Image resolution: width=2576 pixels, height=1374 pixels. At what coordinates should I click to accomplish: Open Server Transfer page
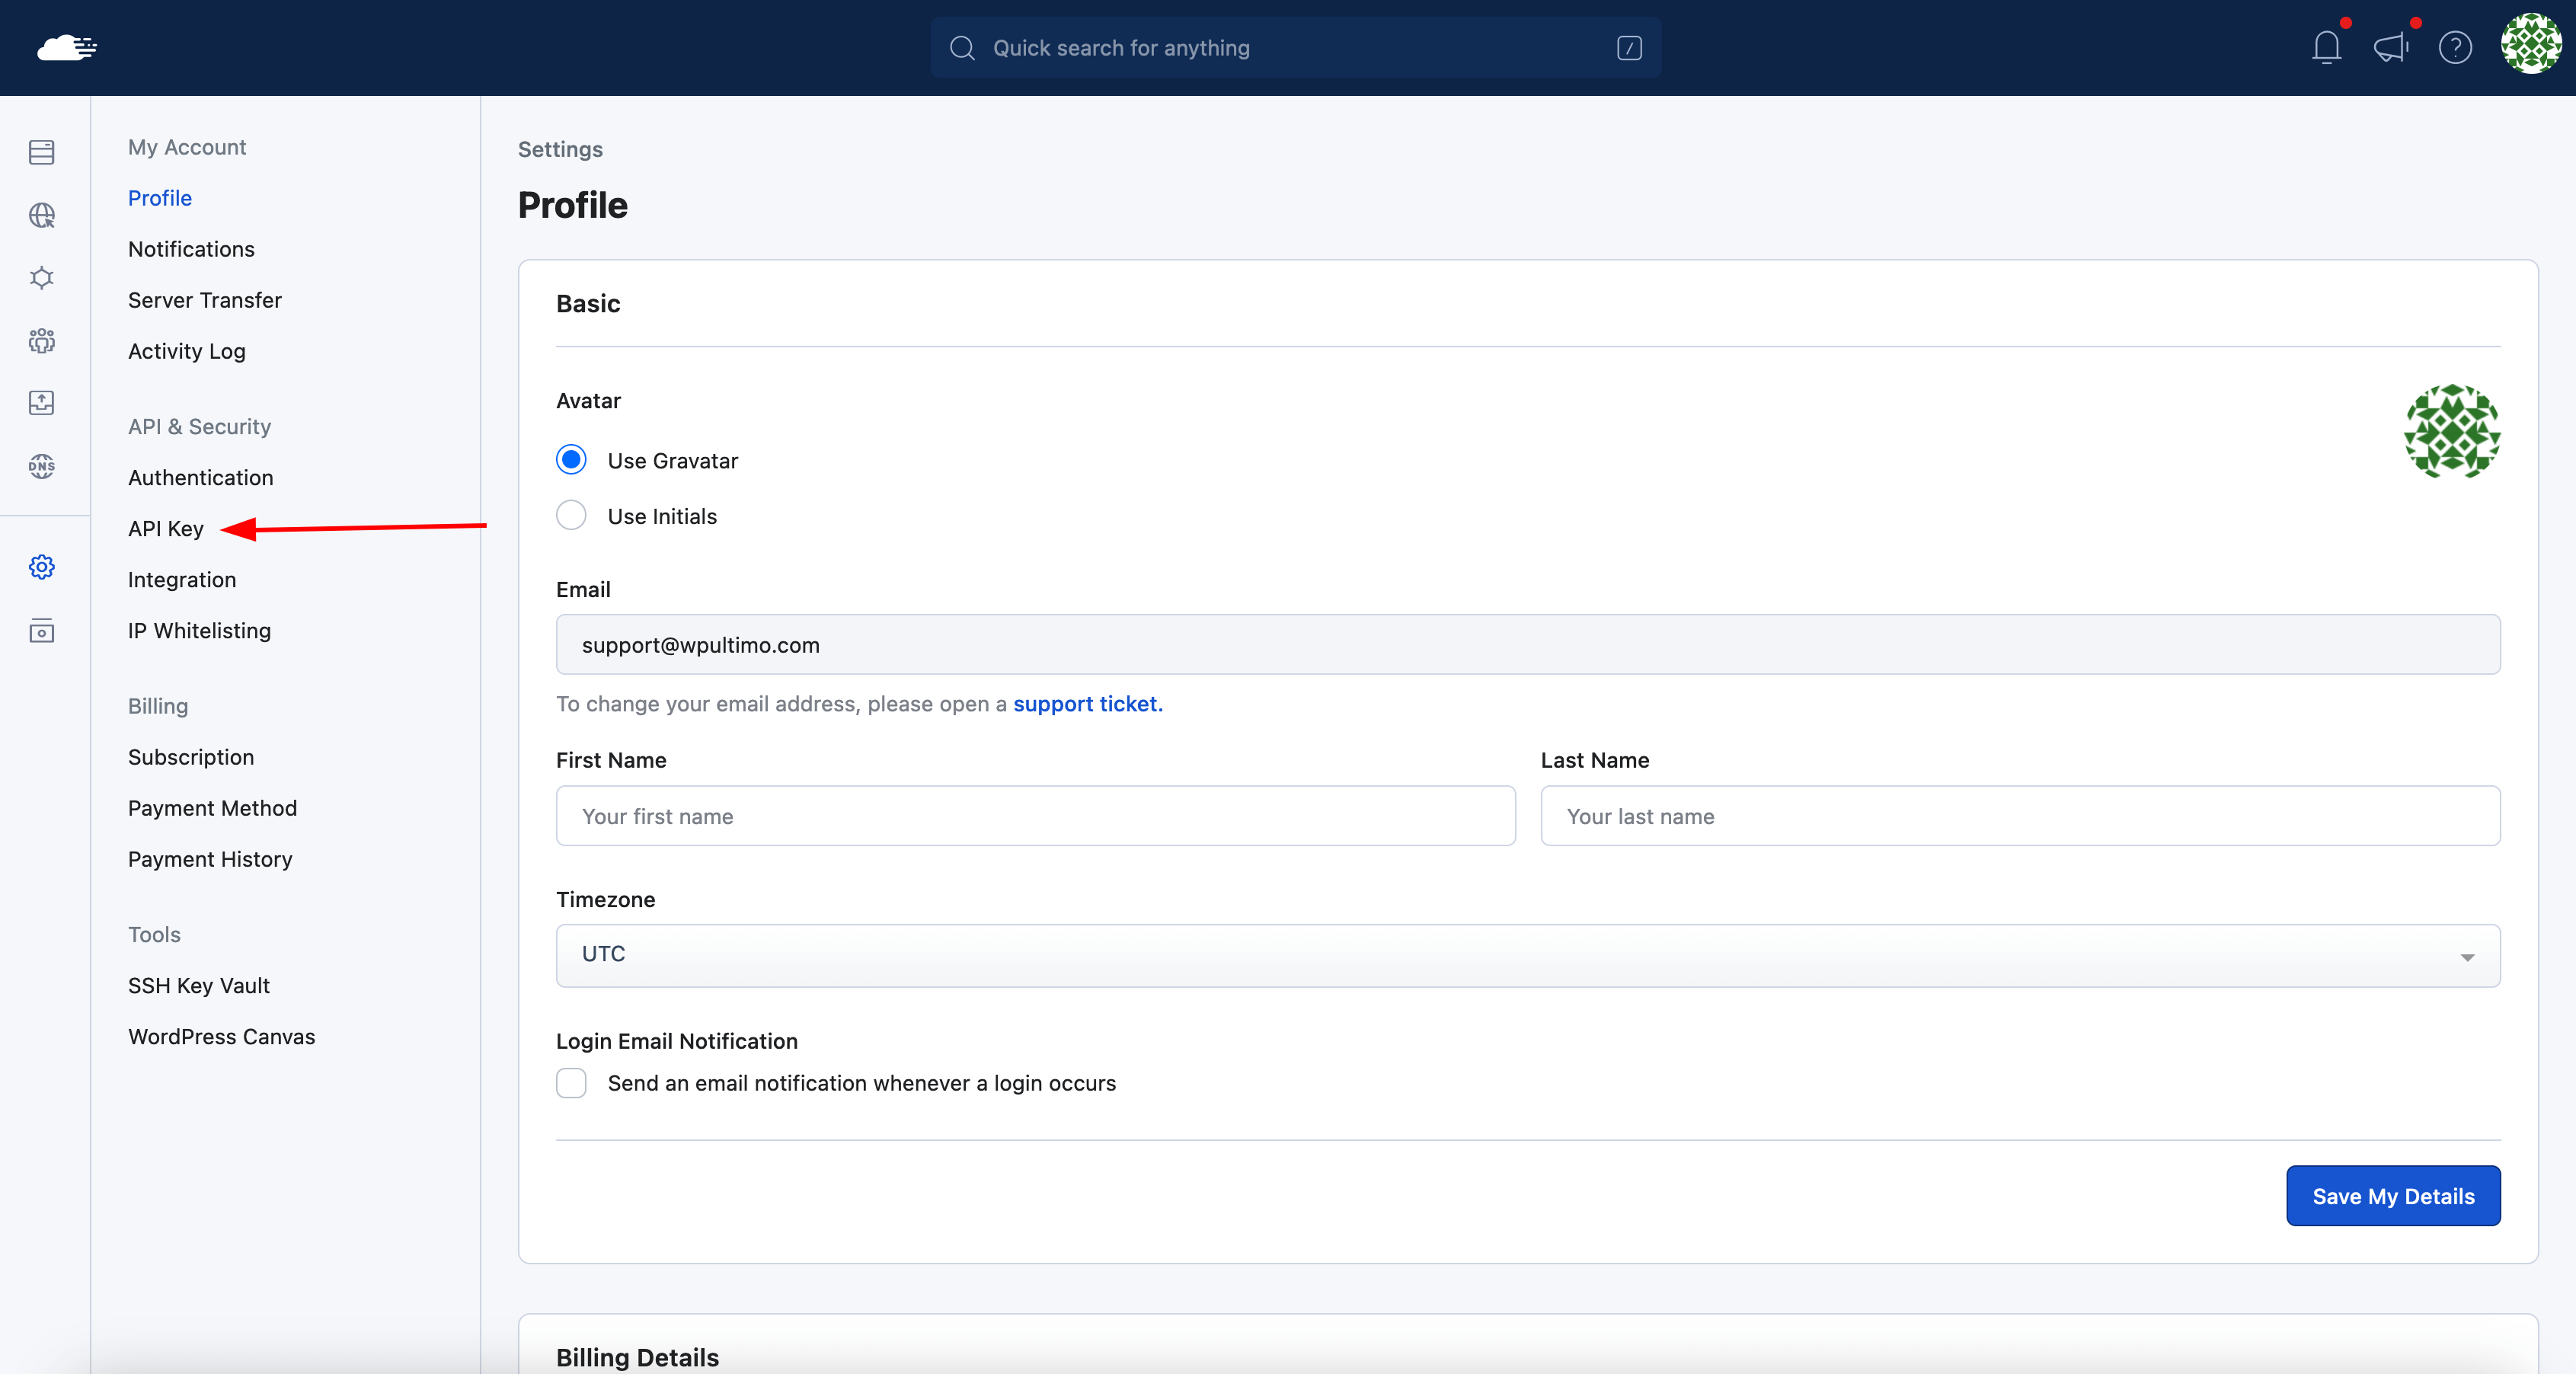coord(205,300)
